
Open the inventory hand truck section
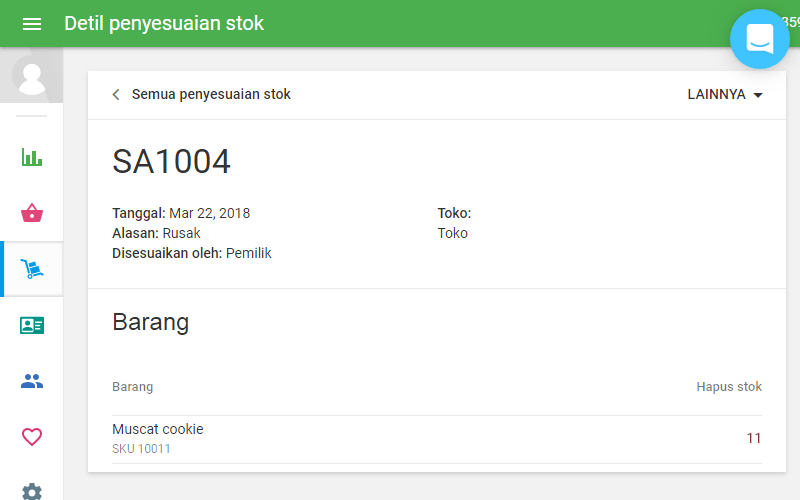pyautogui.click(x=32, y=268)
